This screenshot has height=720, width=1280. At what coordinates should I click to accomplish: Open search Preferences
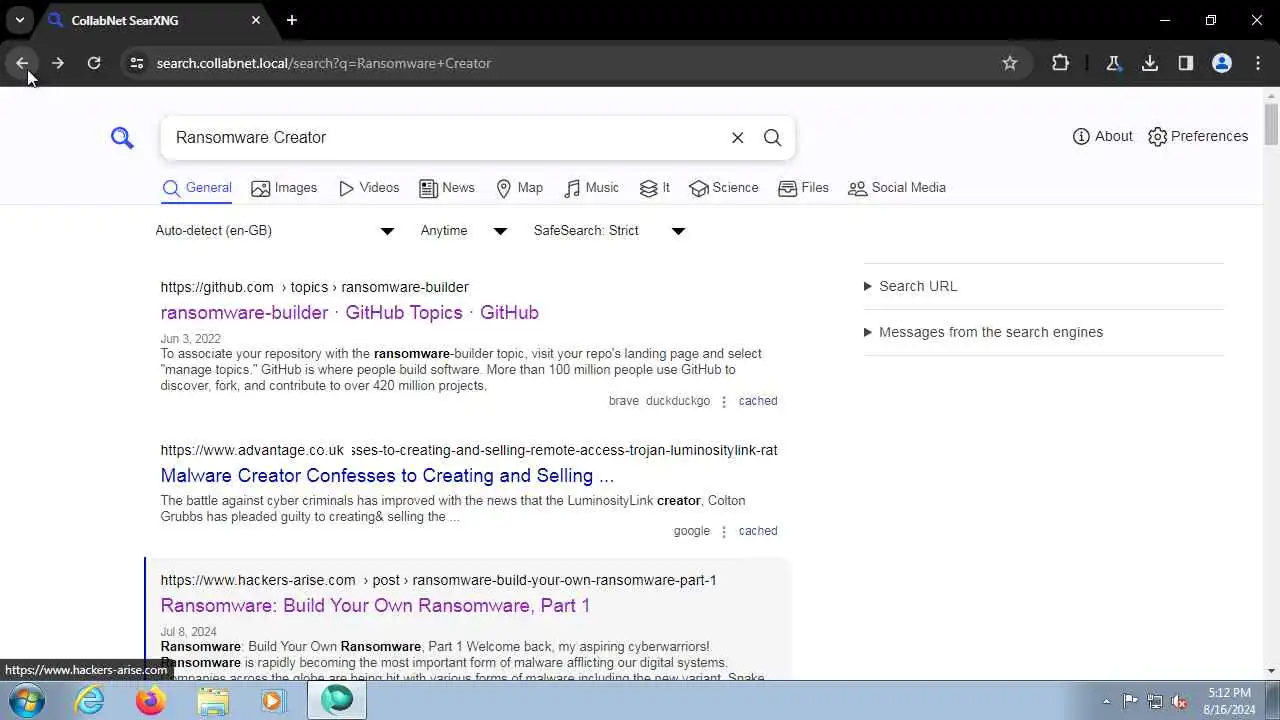1198,136
